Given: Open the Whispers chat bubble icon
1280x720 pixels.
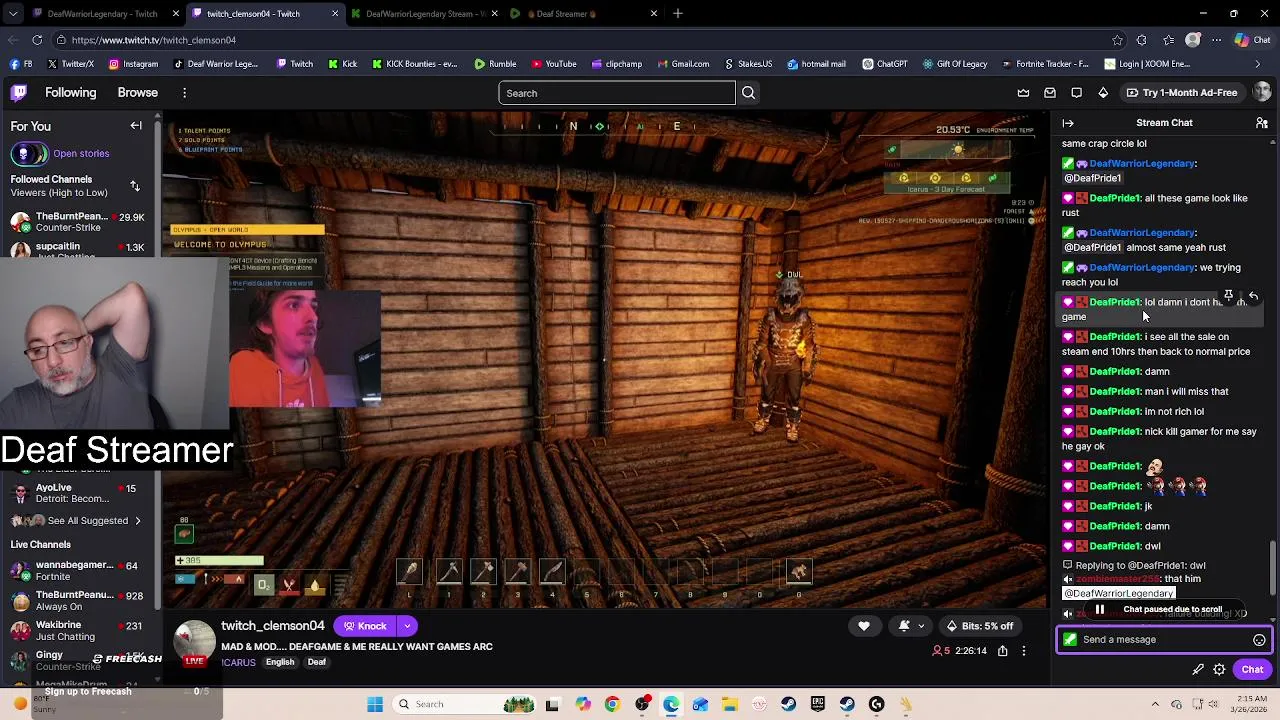Looking at the screenshot, I should [1076, 93].
